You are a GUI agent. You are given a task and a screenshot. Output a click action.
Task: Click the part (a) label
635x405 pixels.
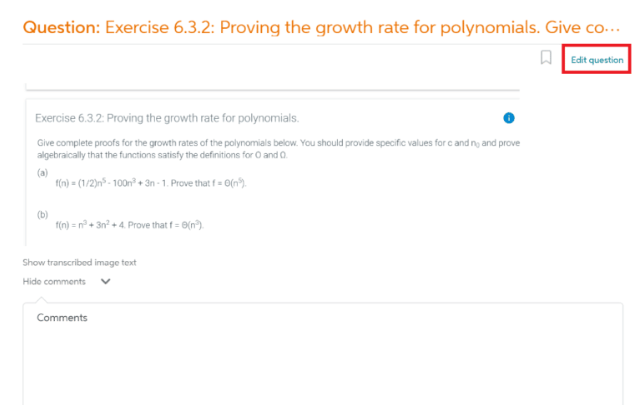(x=42, y=172)
